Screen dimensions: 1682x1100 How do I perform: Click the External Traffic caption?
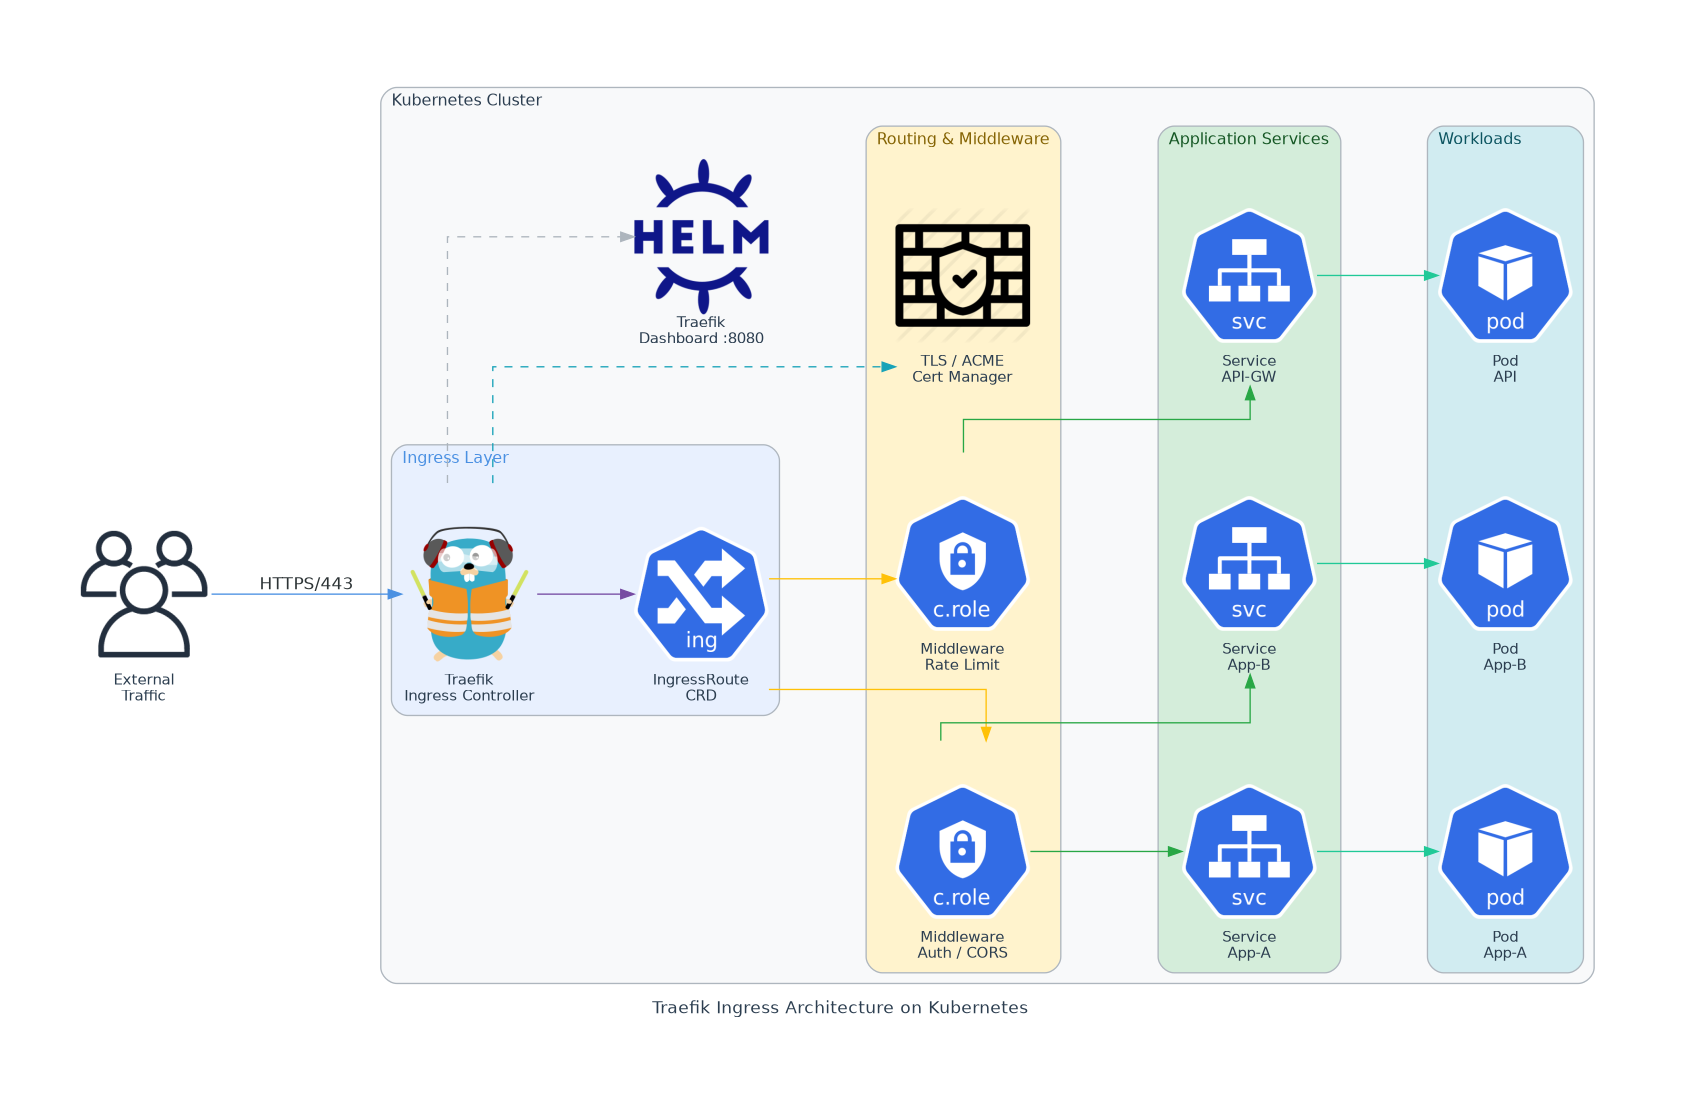(144, 687)
